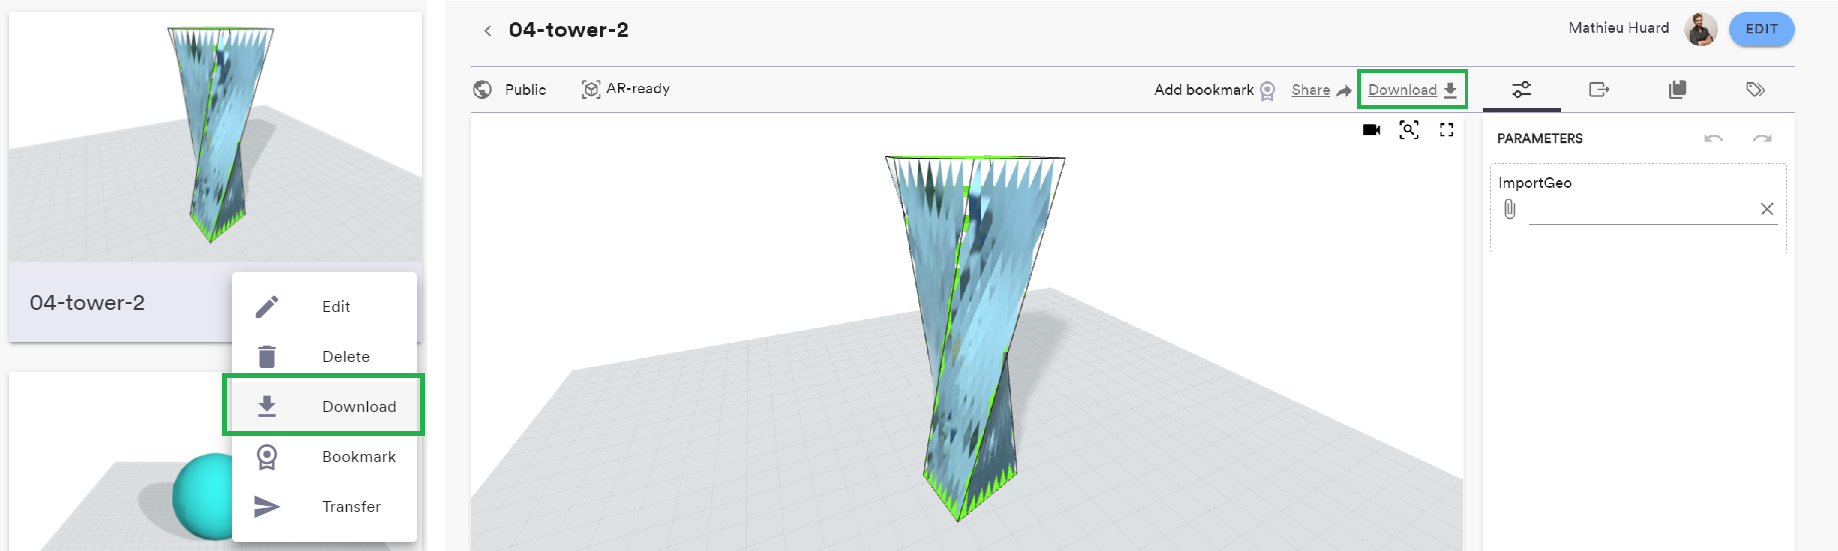Go back using the left chevron
The image size is (1838, 551).
pyautogui.click(x=488, y=31)
